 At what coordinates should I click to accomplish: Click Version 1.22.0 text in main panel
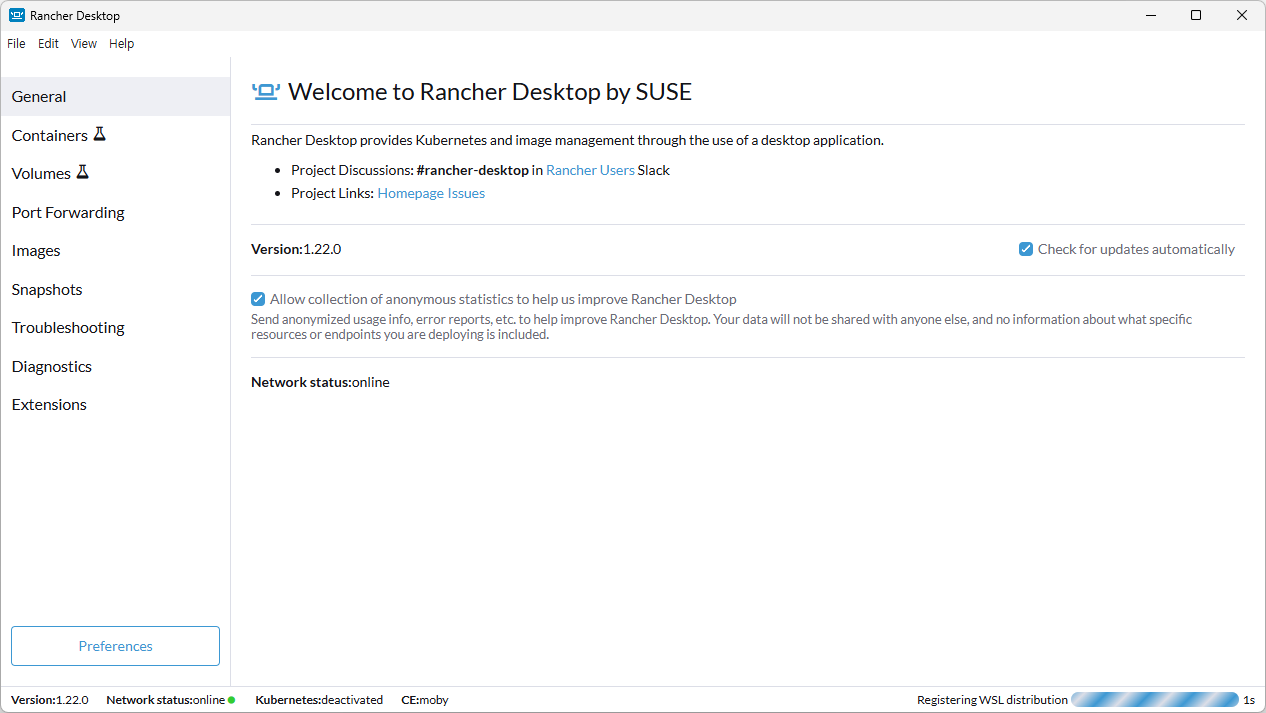click(296, 249)
